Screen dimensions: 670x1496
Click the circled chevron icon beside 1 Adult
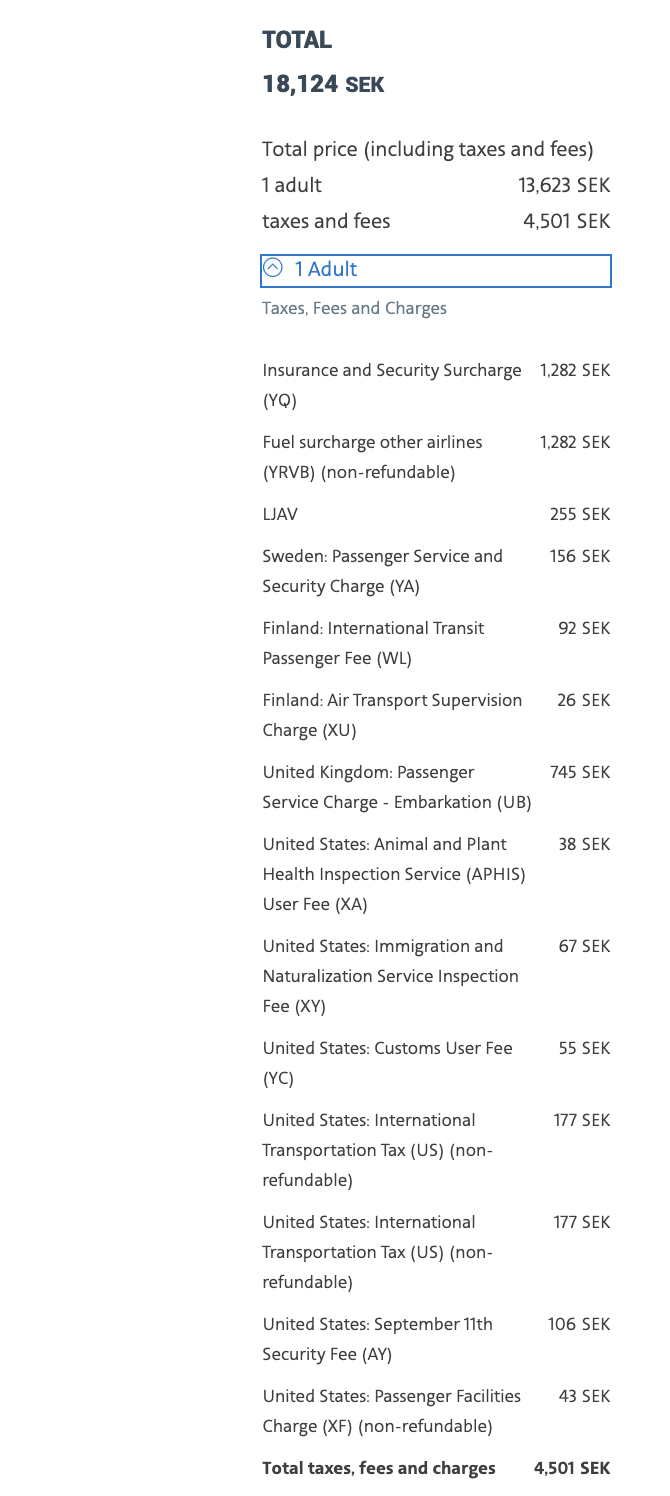click(x=272, y=269)
